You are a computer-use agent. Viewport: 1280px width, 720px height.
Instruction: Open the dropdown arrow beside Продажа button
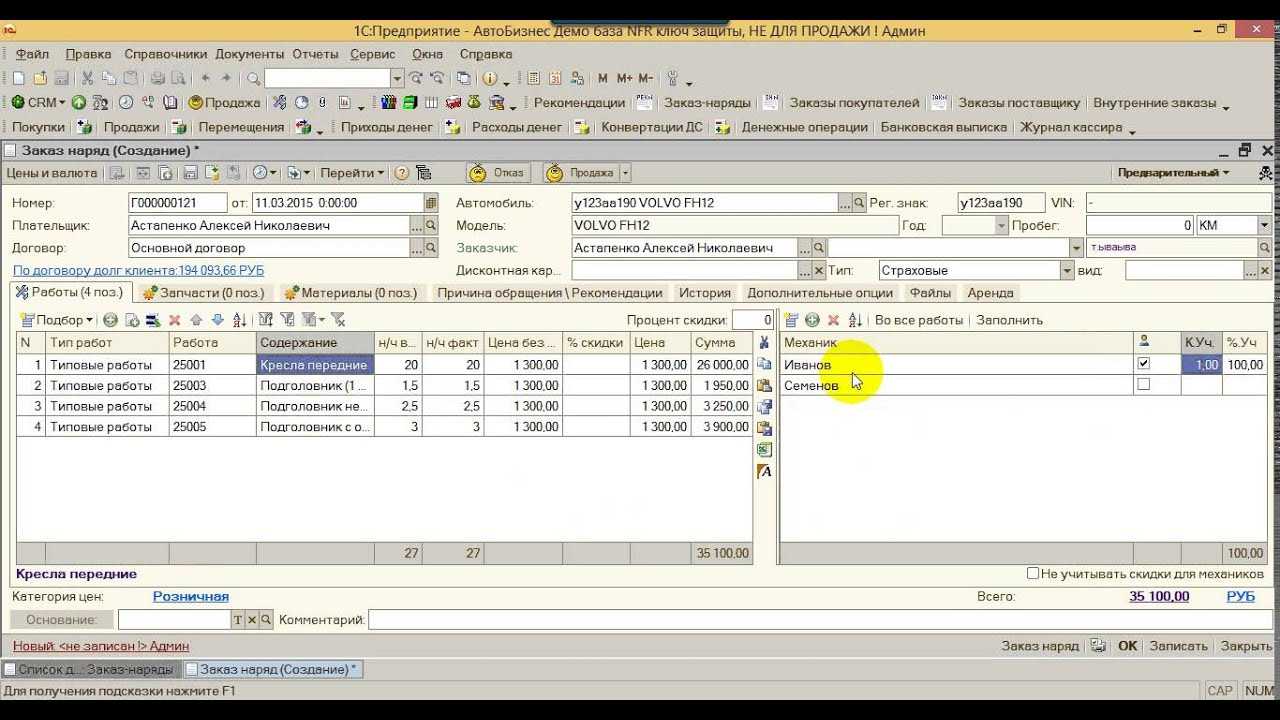click(x=626, y=173)
